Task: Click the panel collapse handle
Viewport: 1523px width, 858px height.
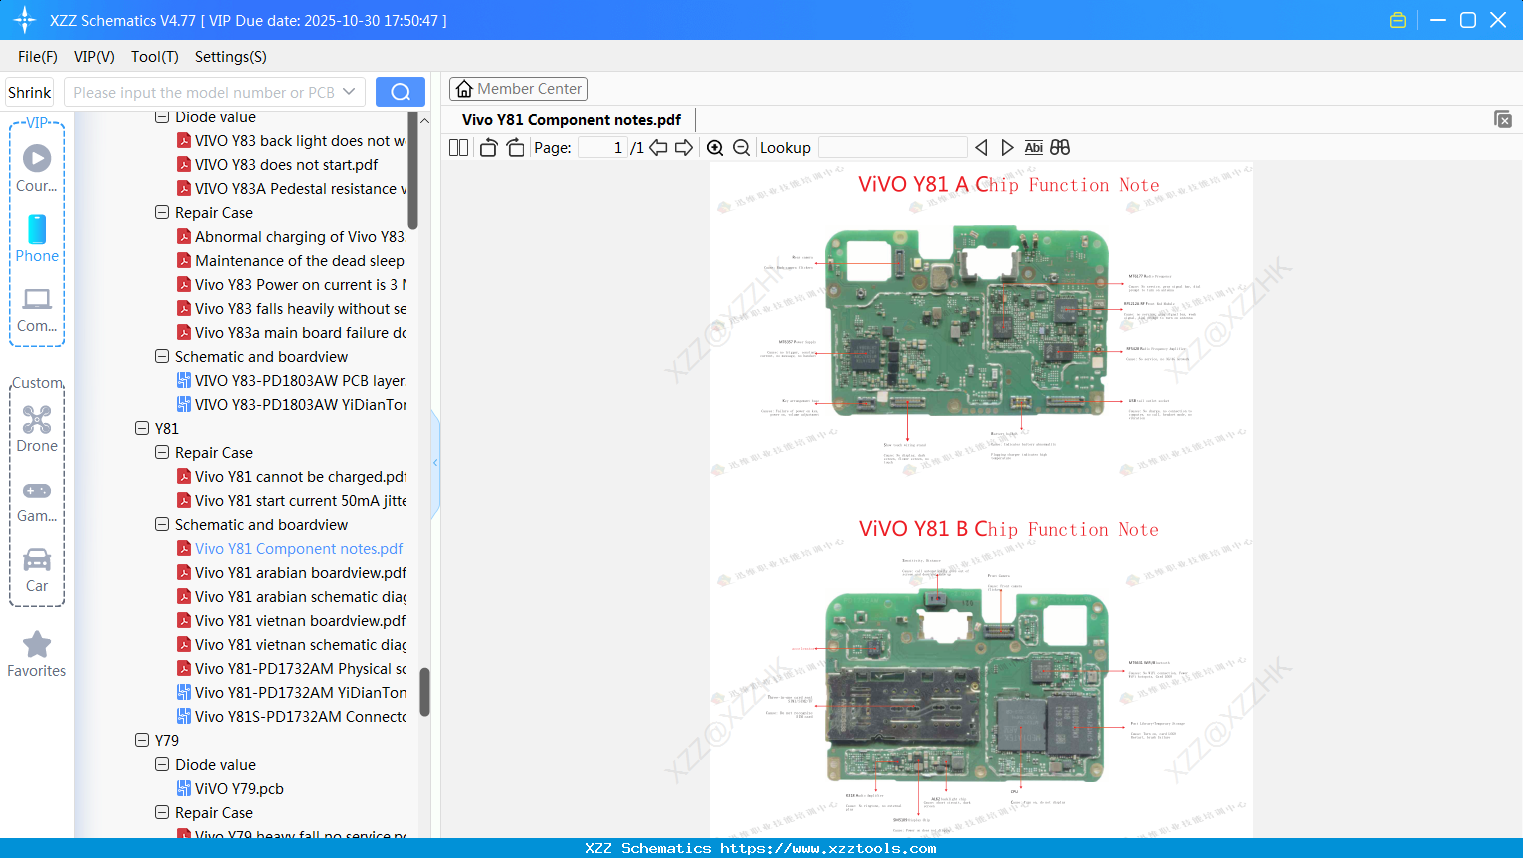Action: (x=435, y=463)
